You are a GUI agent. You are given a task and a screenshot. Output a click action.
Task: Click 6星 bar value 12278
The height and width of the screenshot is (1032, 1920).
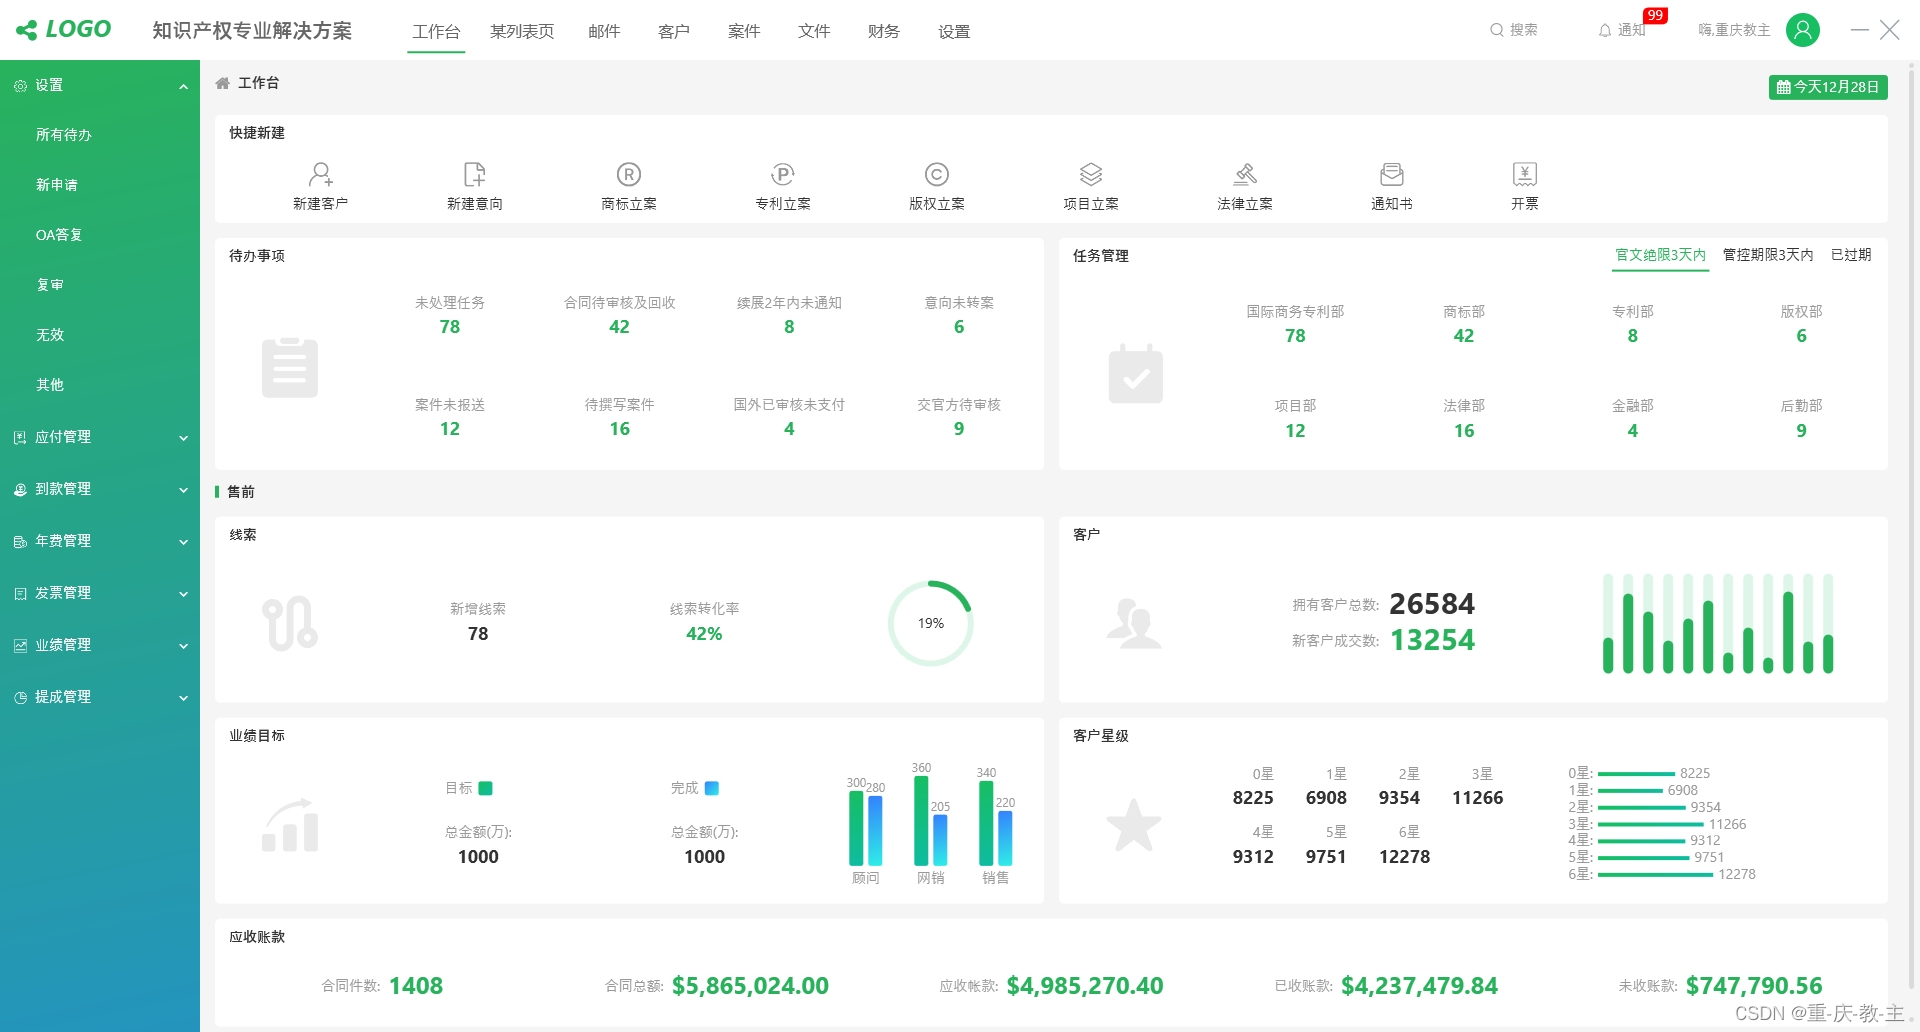(x=1737, y=874)
